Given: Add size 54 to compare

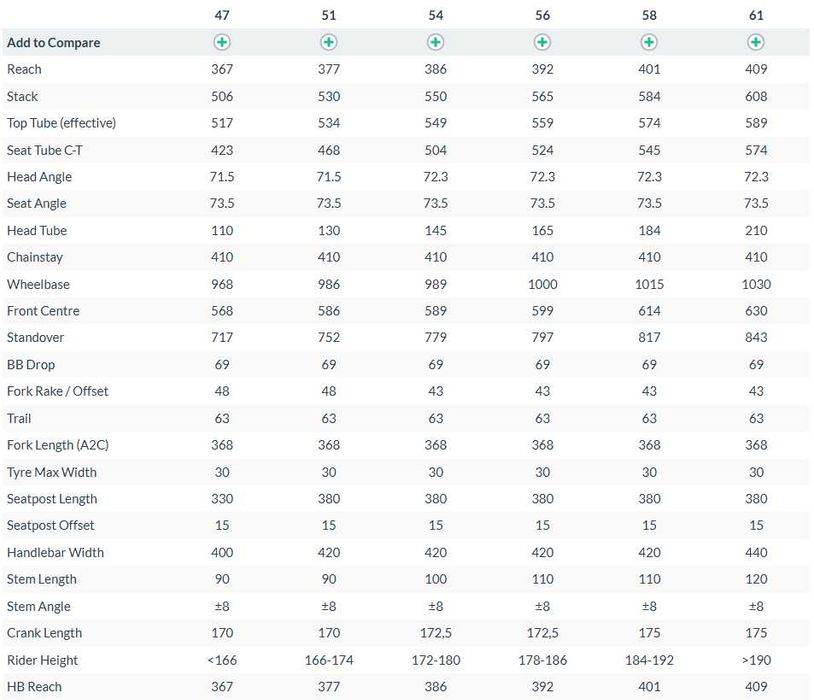Looking at the screenshot, I should pyautogui.click(x=436, y=42).
